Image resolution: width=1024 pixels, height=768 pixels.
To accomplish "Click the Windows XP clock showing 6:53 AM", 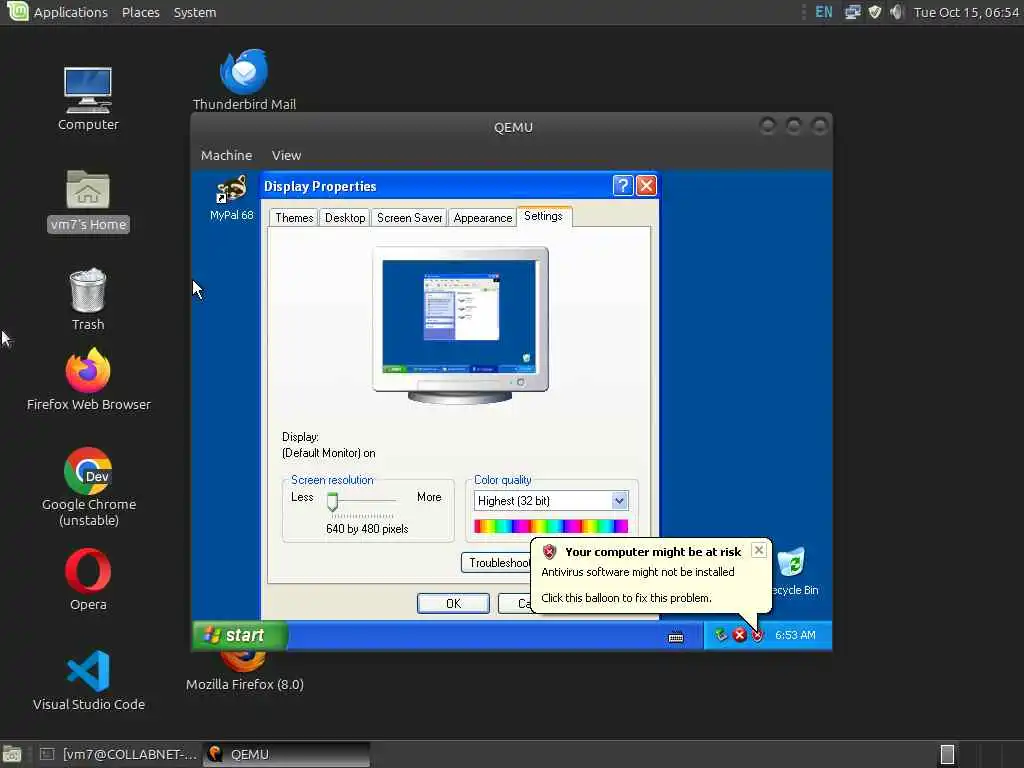I will point(795,635).
